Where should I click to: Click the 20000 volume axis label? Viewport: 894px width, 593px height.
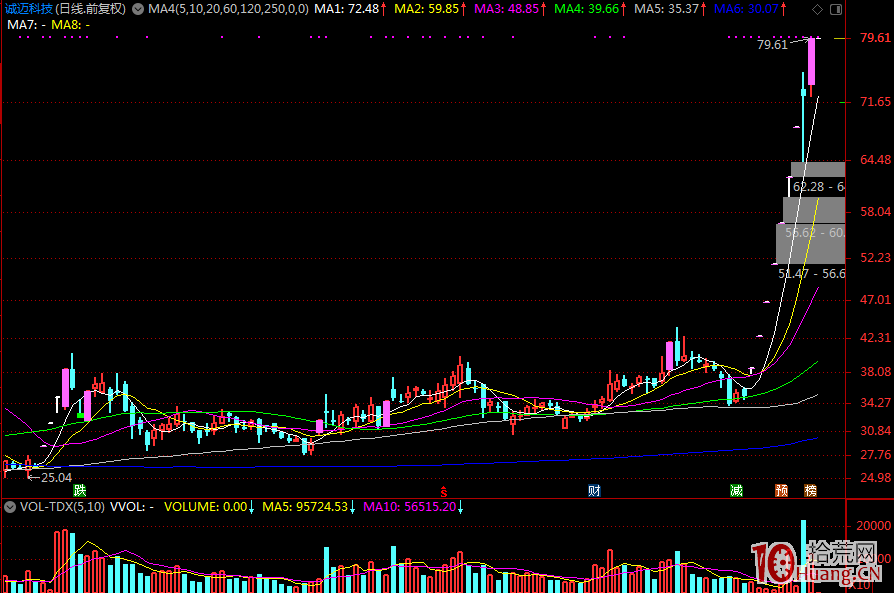[x=873, y=526]
